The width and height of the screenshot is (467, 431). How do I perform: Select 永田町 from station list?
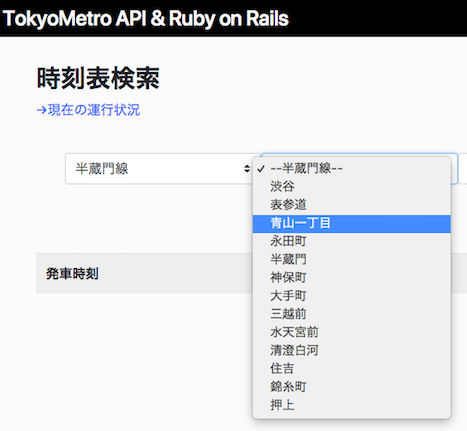352,241
